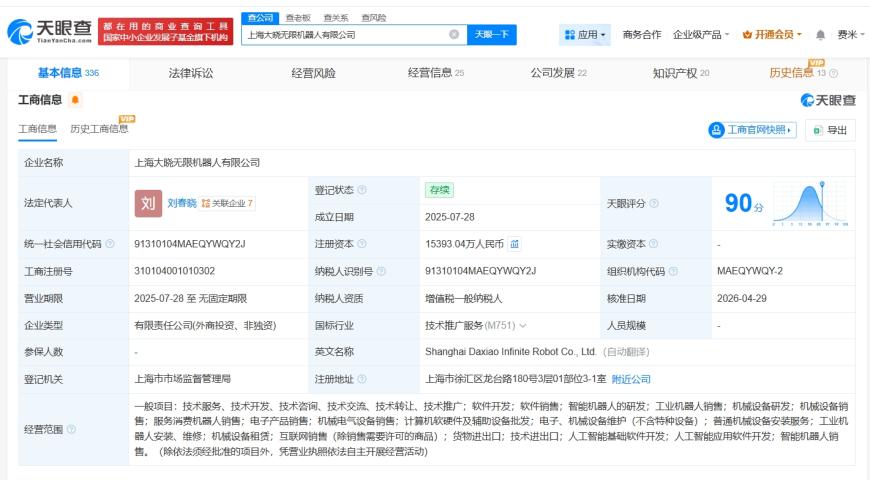This screenshot has height=480, width=870.
Task: Click the 天眼一下 search button
Action: pos(492,34)
